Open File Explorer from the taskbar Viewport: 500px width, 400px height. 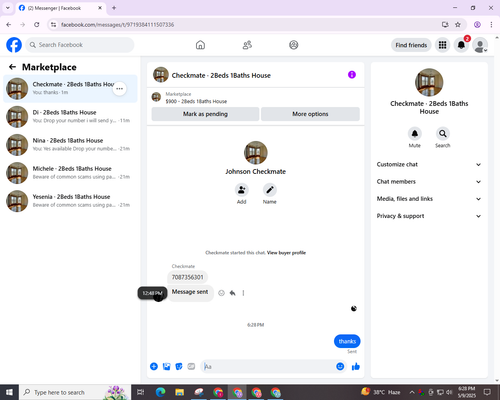(x=180, y=392)
